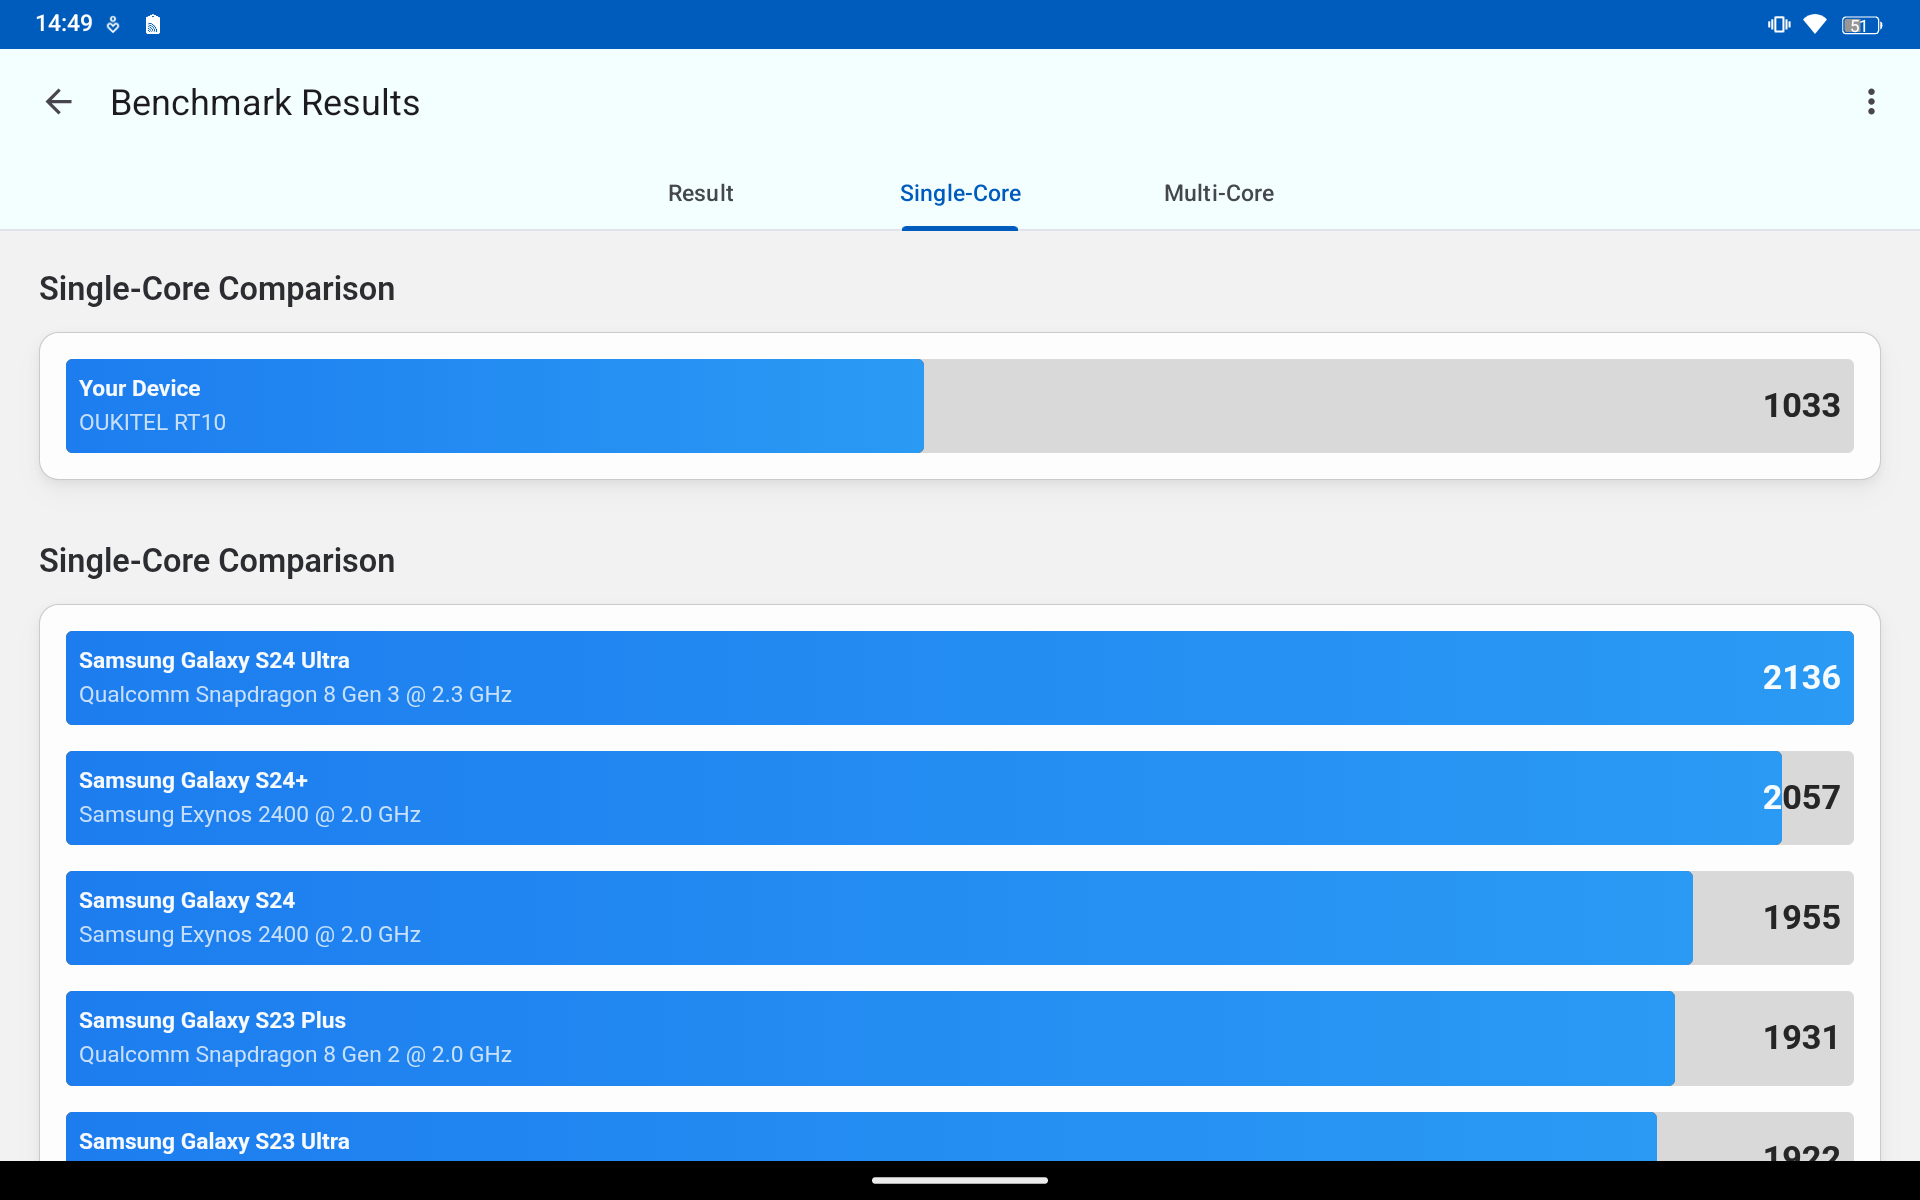Viewport: 1920px width, 1200px height.
Task: Tap the battery indicator in status bar
Action: click(x=1860, y=25)
